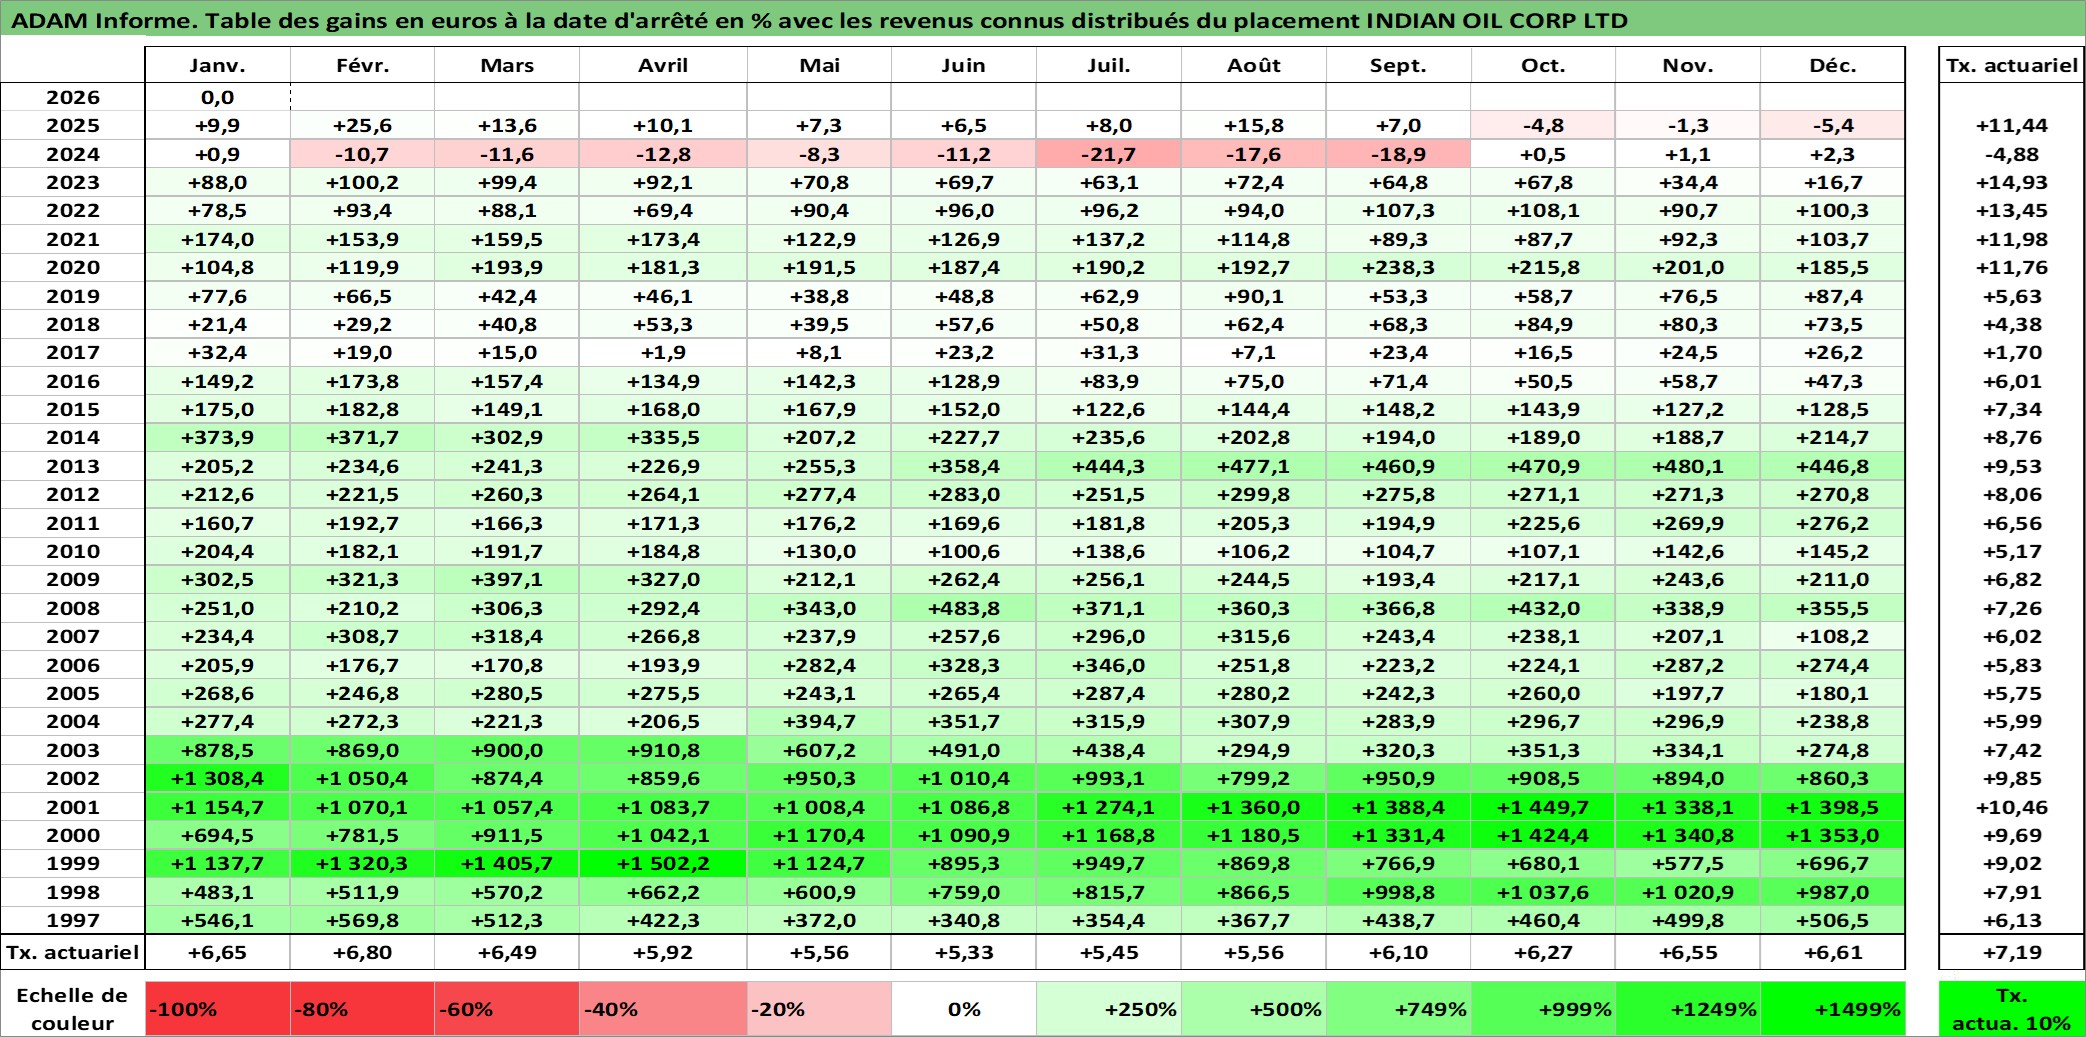The height and width of the screenshot is (1037, 2086).
Task: Select the 'Juil.' column header
Action: point(1109,65)
